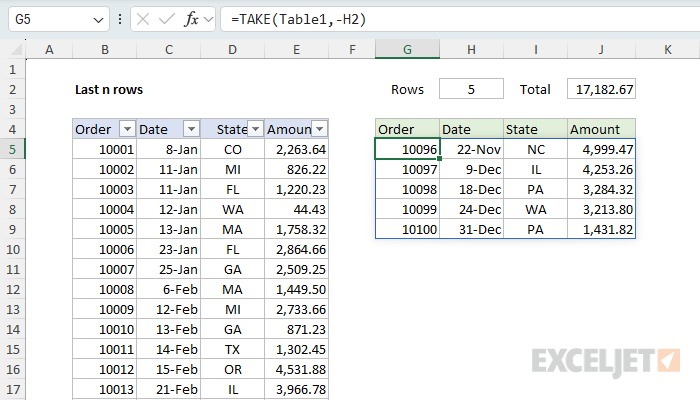Click in the formula bar text
This screenshot has height=400, width=700.
[298, 19]
